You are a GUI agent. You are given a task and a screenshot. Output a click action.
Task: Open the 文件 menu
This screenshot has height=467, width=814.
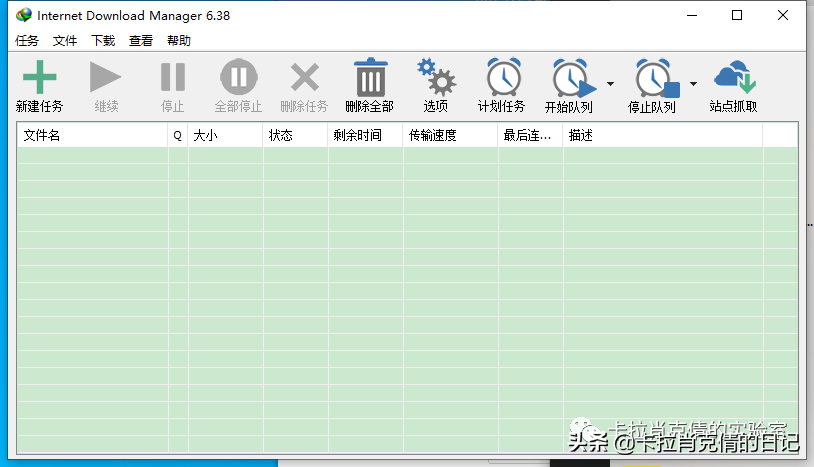coord(65,40)
